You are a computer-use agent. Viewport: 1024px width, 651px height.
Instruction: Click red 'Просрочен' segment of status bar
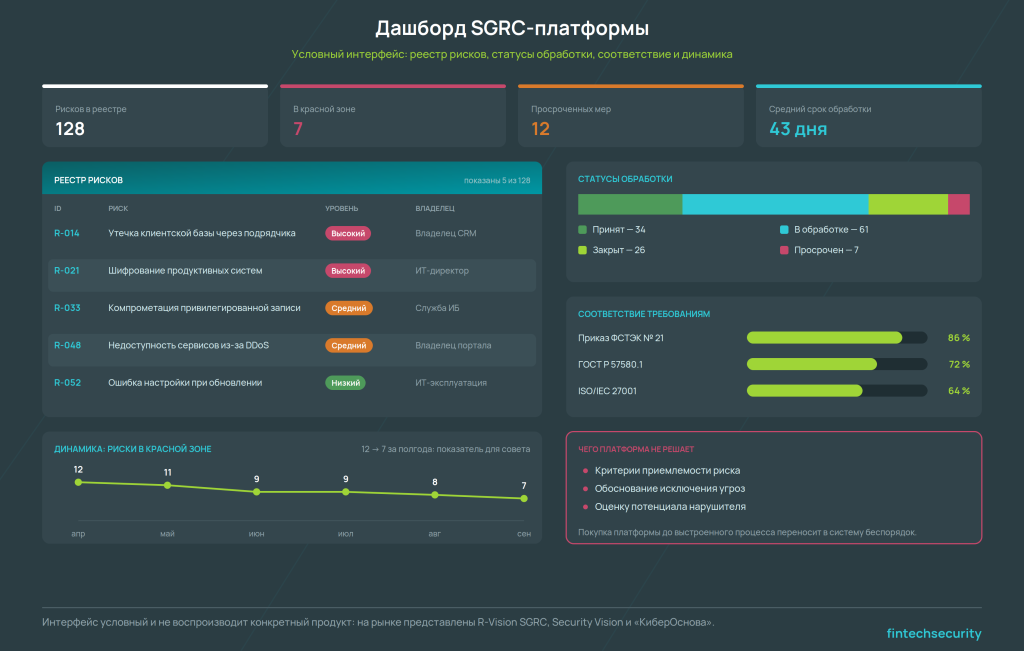point(959,204)
